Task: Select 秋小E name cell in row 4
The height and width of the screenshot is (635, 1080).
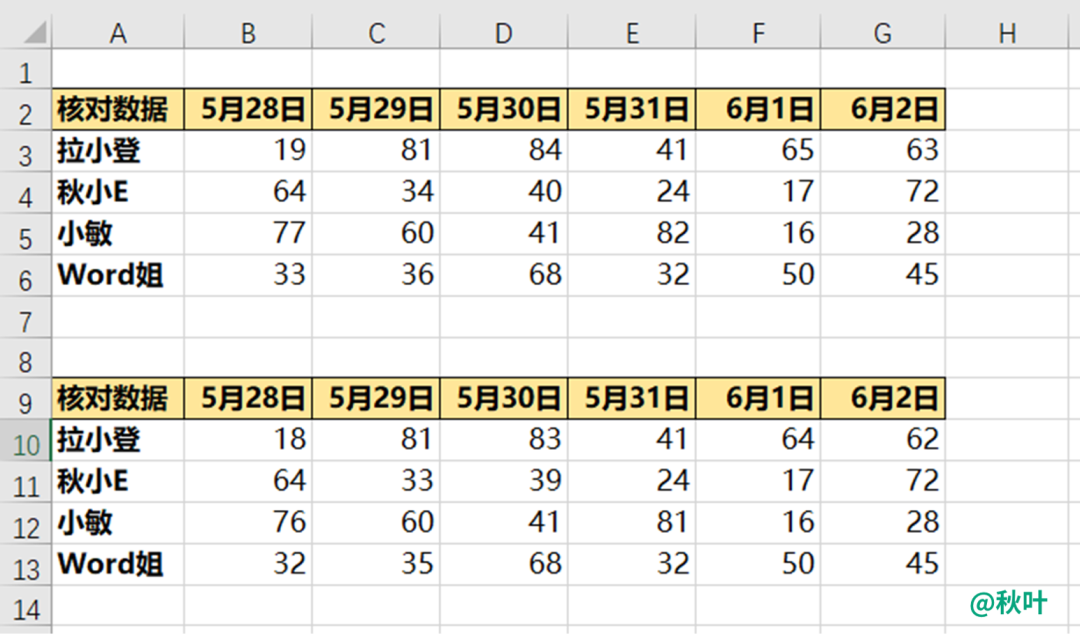Action: pos(118,191)
